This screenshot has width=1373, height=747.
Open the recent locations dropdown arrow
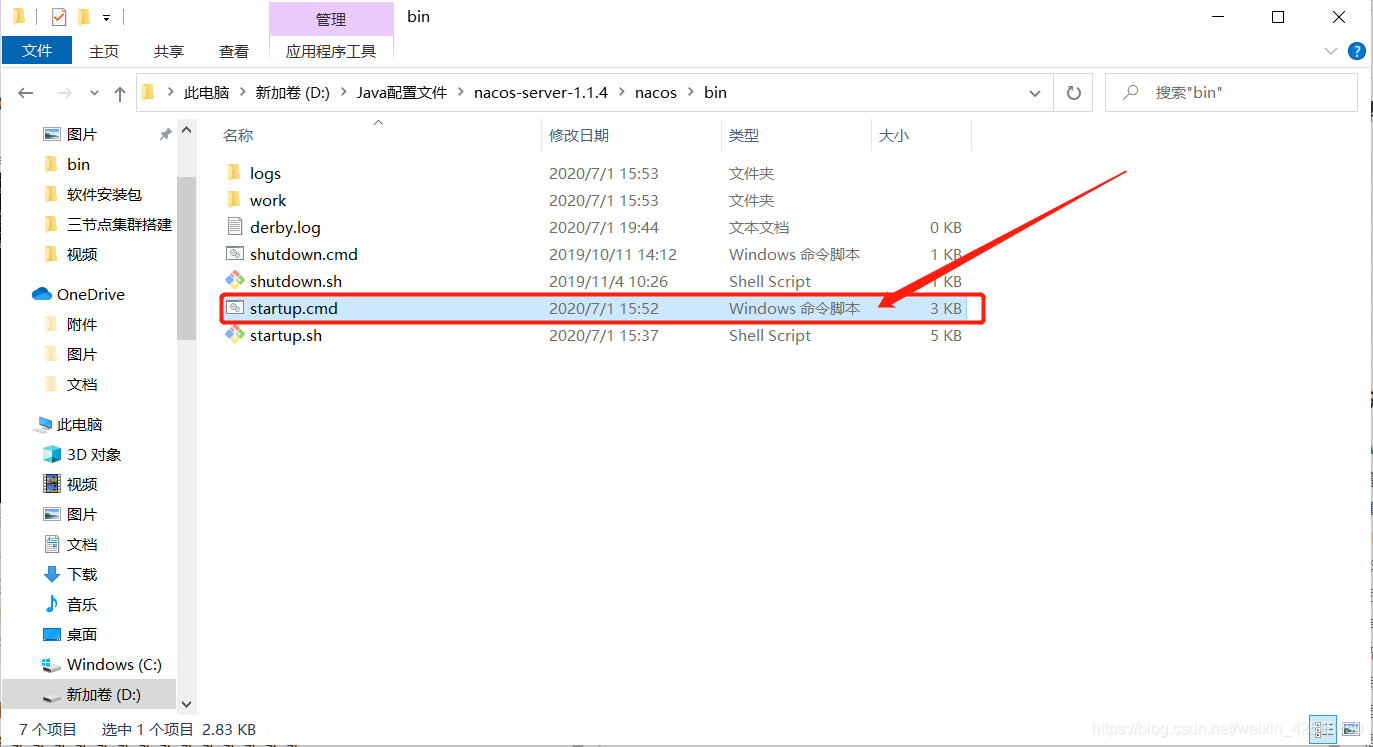tap(95, 93)
